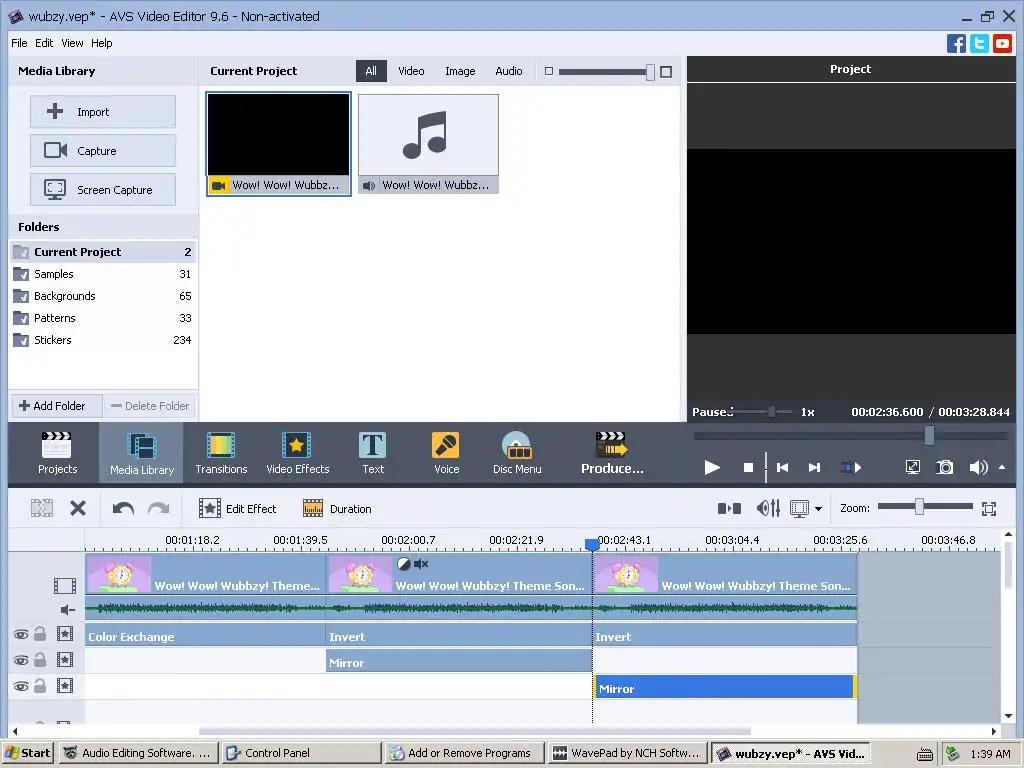Click zoom to fit timeline icon
This screenshot has width=1024, height=768.
click(989, 509)
